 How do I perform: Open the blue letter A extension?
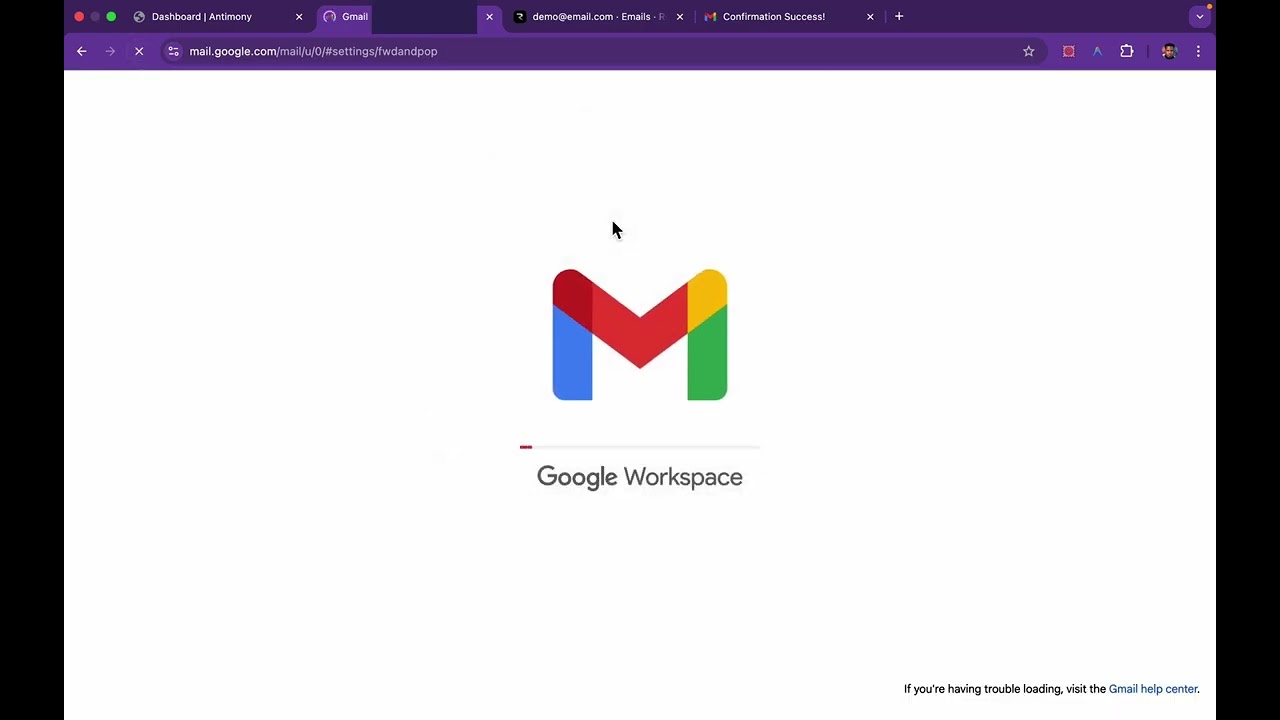pos(1097,51)
